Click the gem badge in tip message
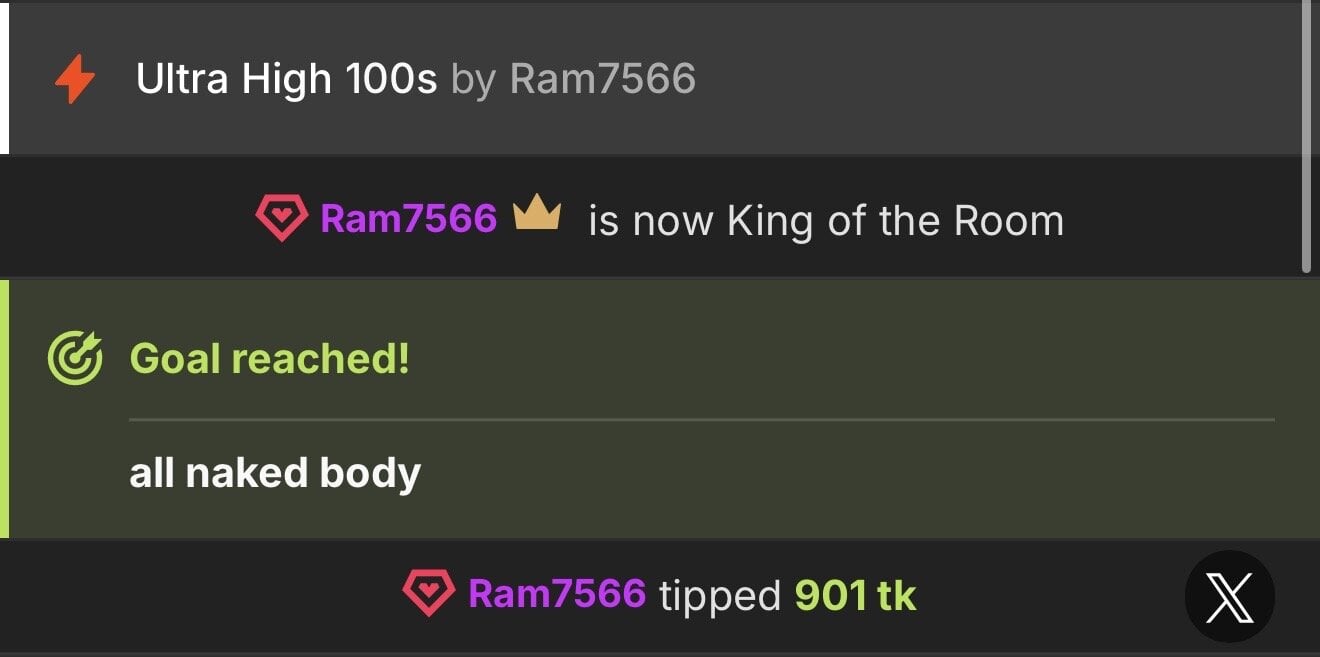The image size is (1320, 657). click(x=428, y=594)
